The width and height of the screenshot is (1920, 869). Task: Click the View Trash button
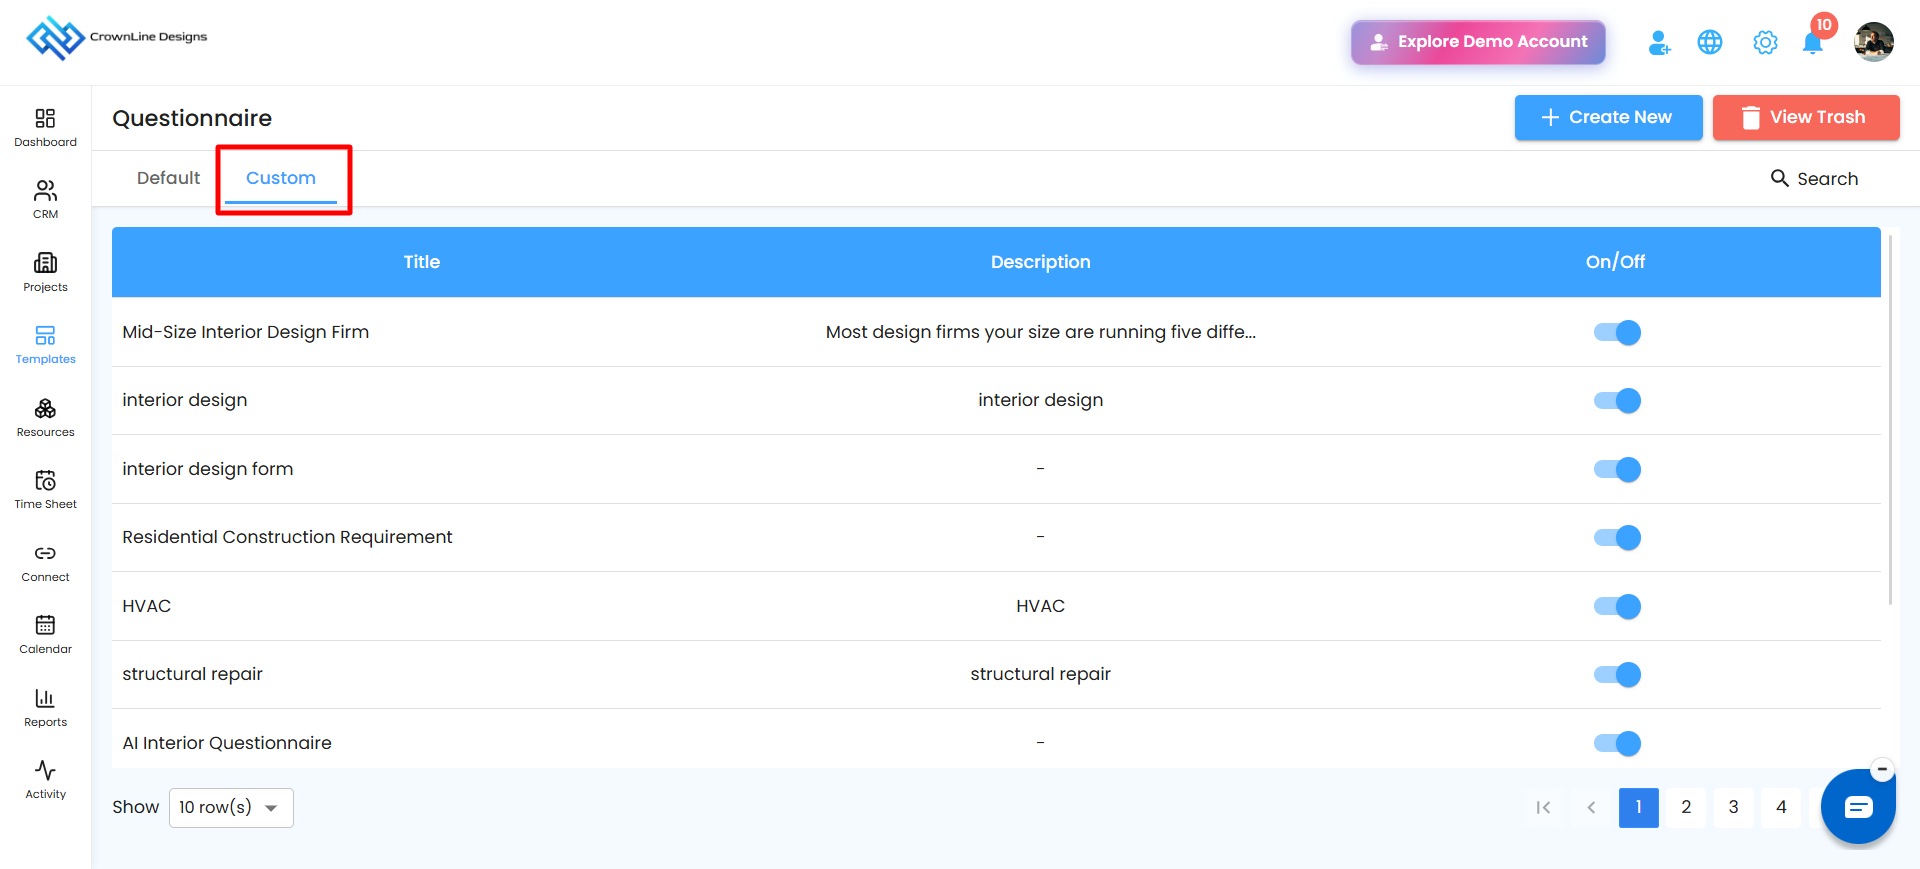pyautogui.click(x=1806, y=117)
